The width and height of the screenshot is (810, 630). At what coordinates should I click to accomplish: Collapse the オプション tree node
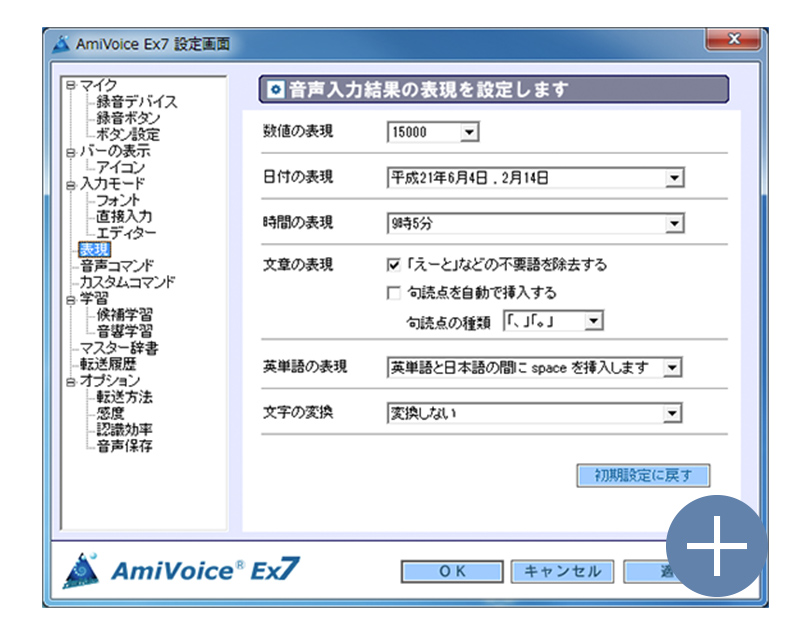(x=71, y=382)
